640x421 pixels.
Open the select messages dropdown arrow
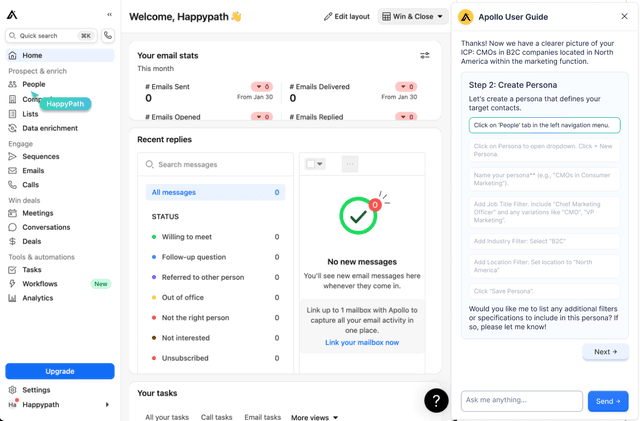point(320,164)
